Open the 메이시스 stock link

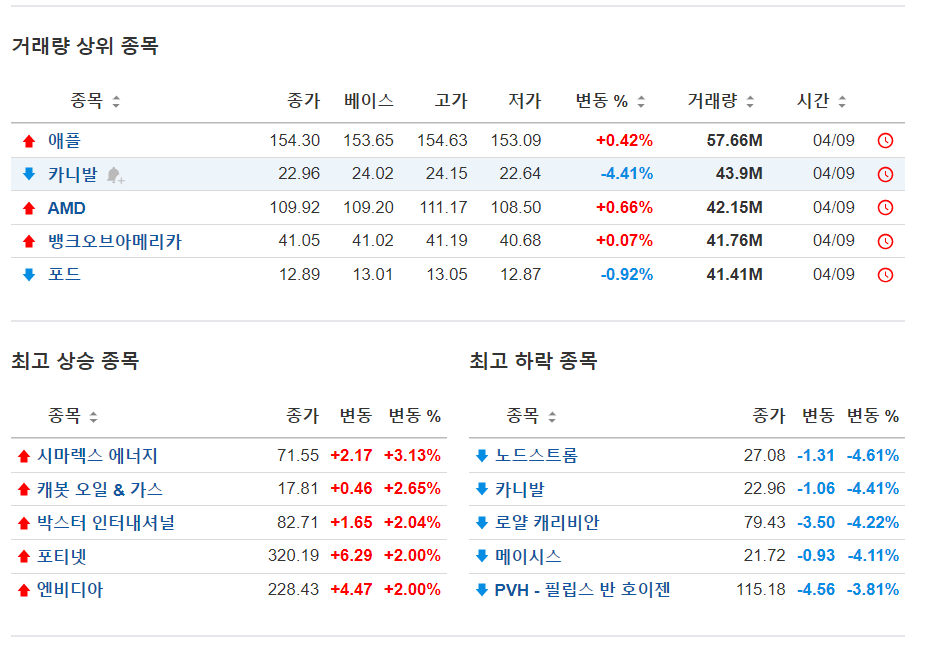click(528, 557)
